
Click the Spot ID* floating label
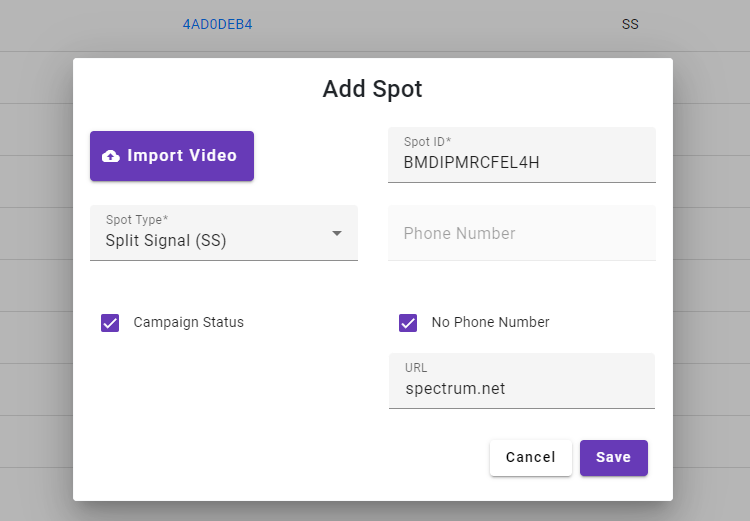pyautogui.click(x=427, y=142)
